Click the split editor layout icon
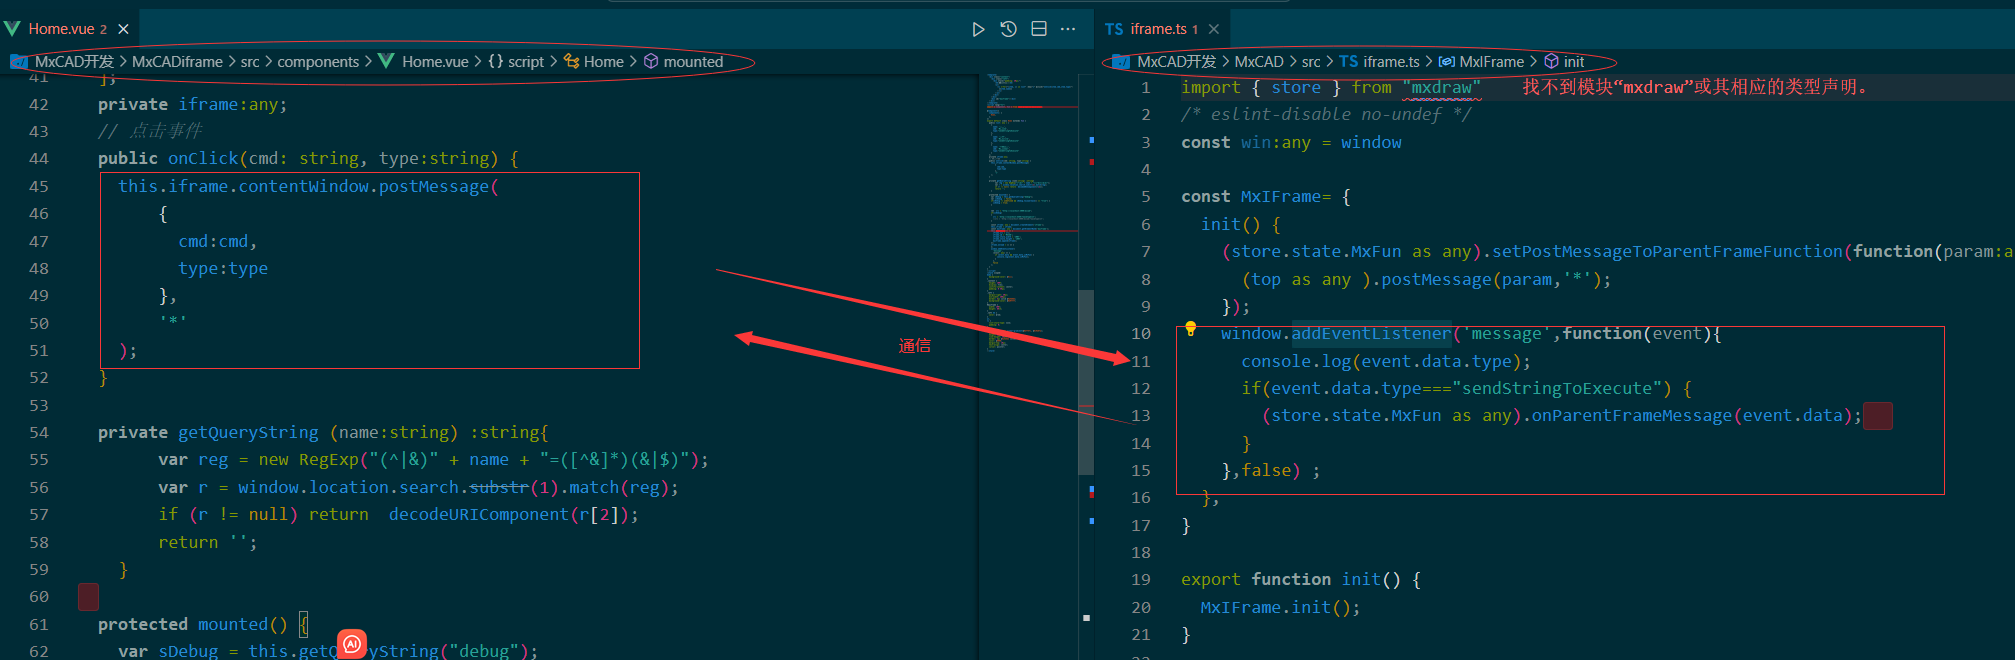This screenshot has width=2015, height=660. [1039, 29]
